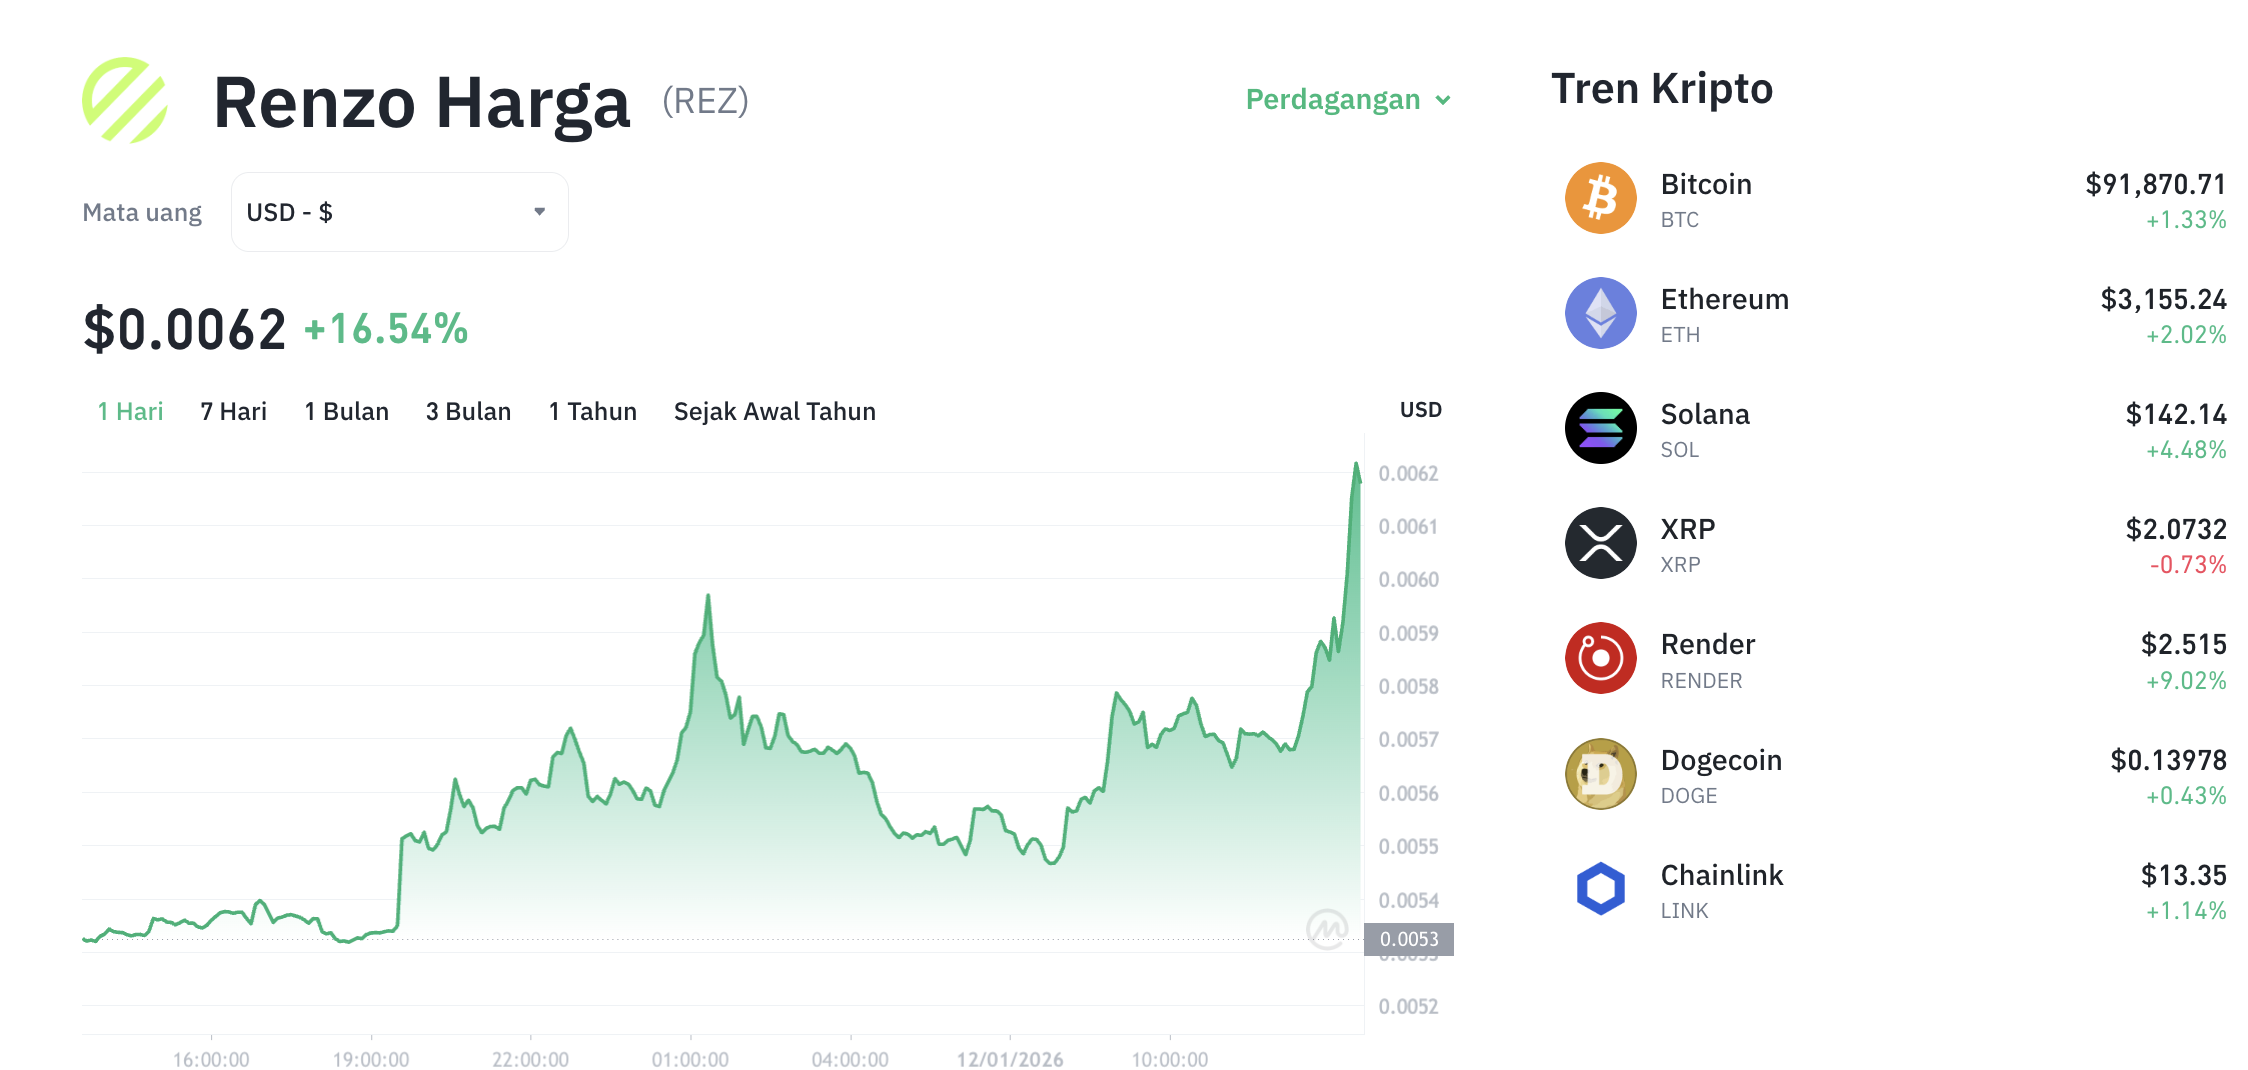Click the currency selector chevron arrow
Image resolution: width=2248 pixels, height=1070 pixels.
pyautogui.click(x=539, y=211)
